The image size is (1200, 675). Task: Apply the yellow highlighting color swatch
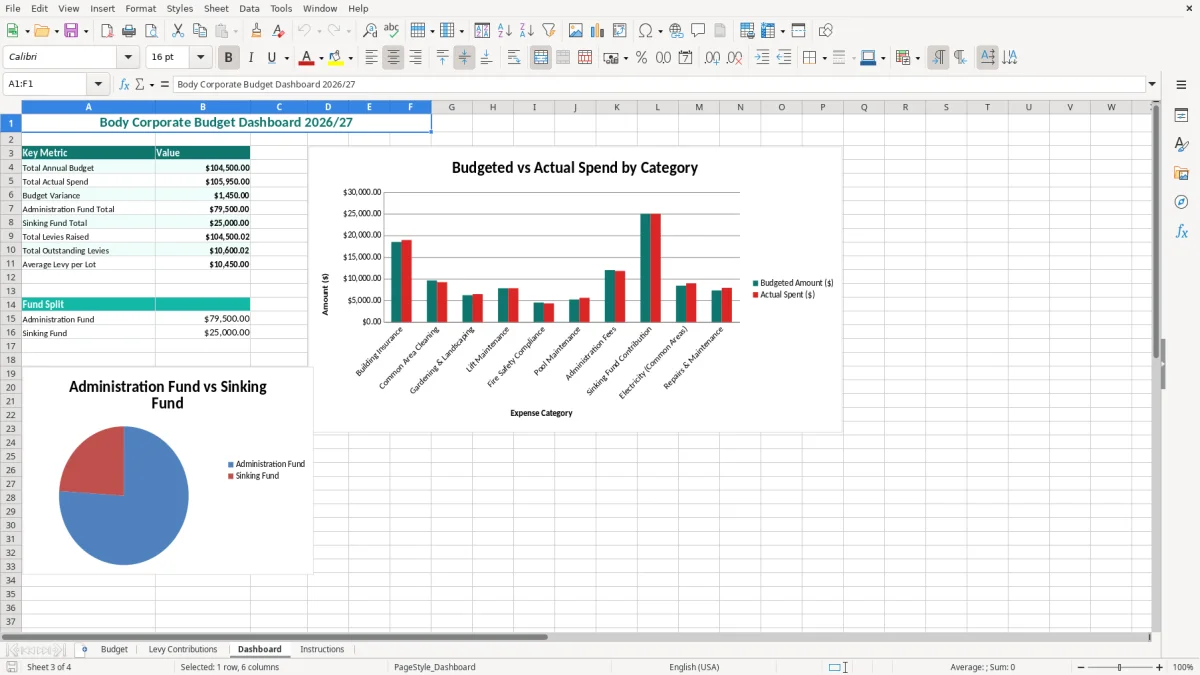(336, 58)
